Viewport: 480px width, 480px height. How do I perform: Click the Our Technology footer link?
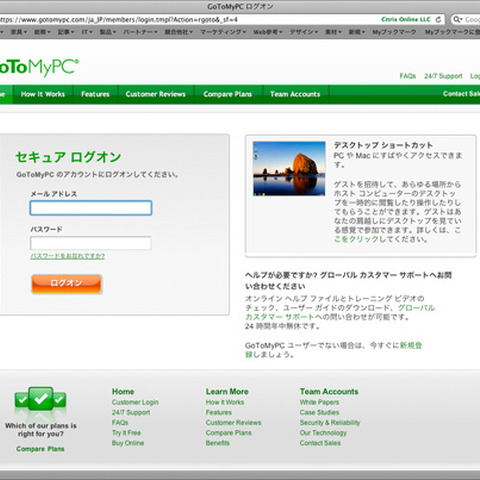coord(323,433)
